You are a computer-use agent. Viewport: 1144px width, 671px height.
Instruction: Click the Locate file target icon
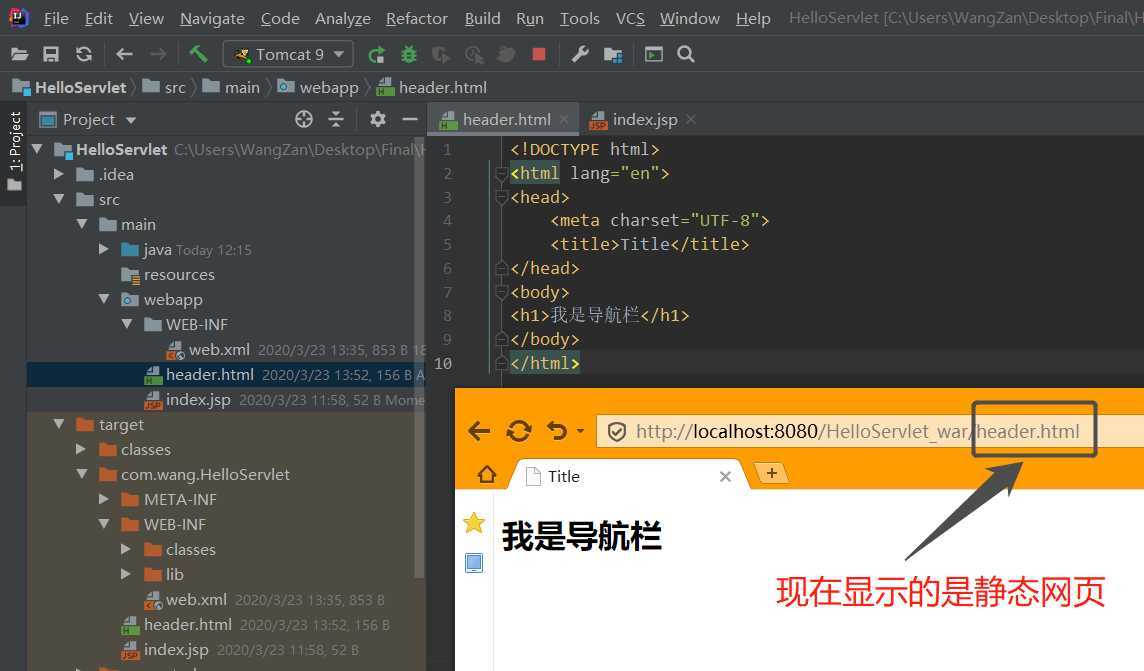tap(304, 119)
